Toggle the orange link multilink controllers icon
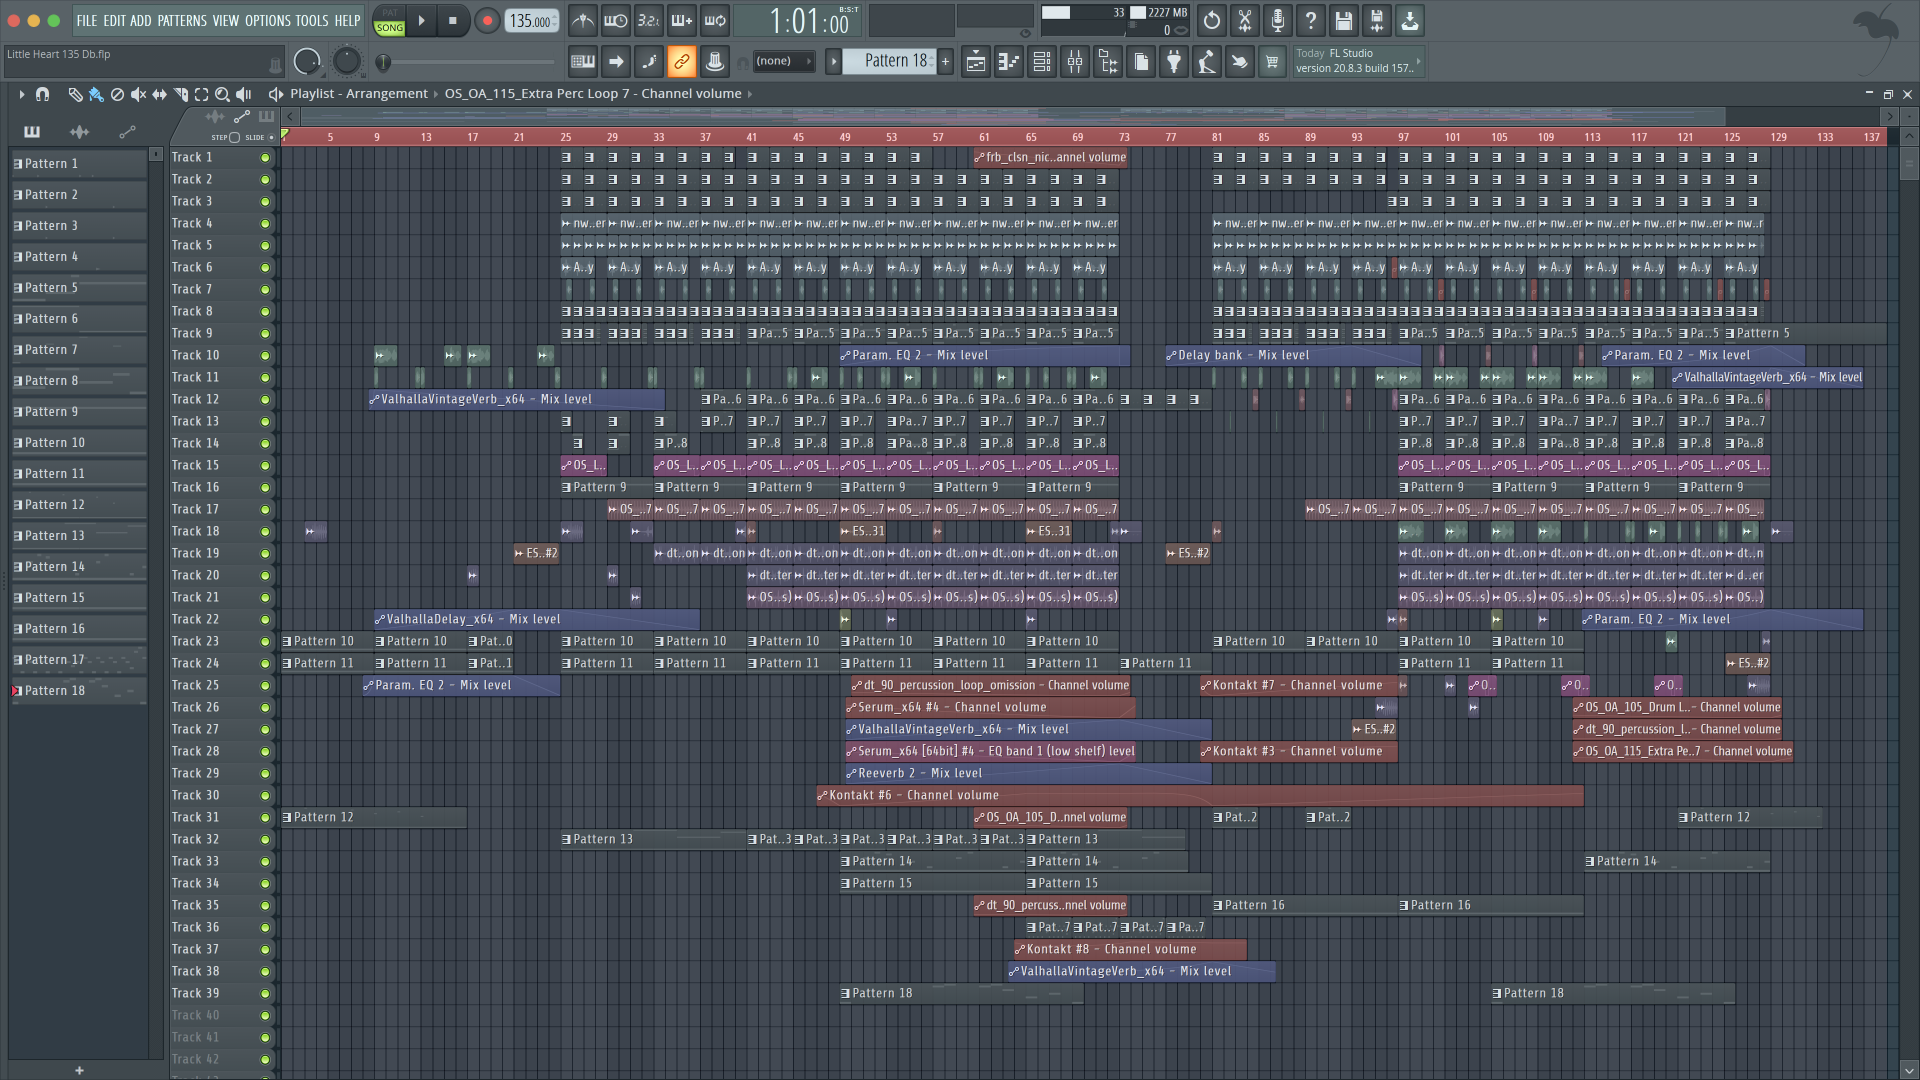 [x=682, y=62]
